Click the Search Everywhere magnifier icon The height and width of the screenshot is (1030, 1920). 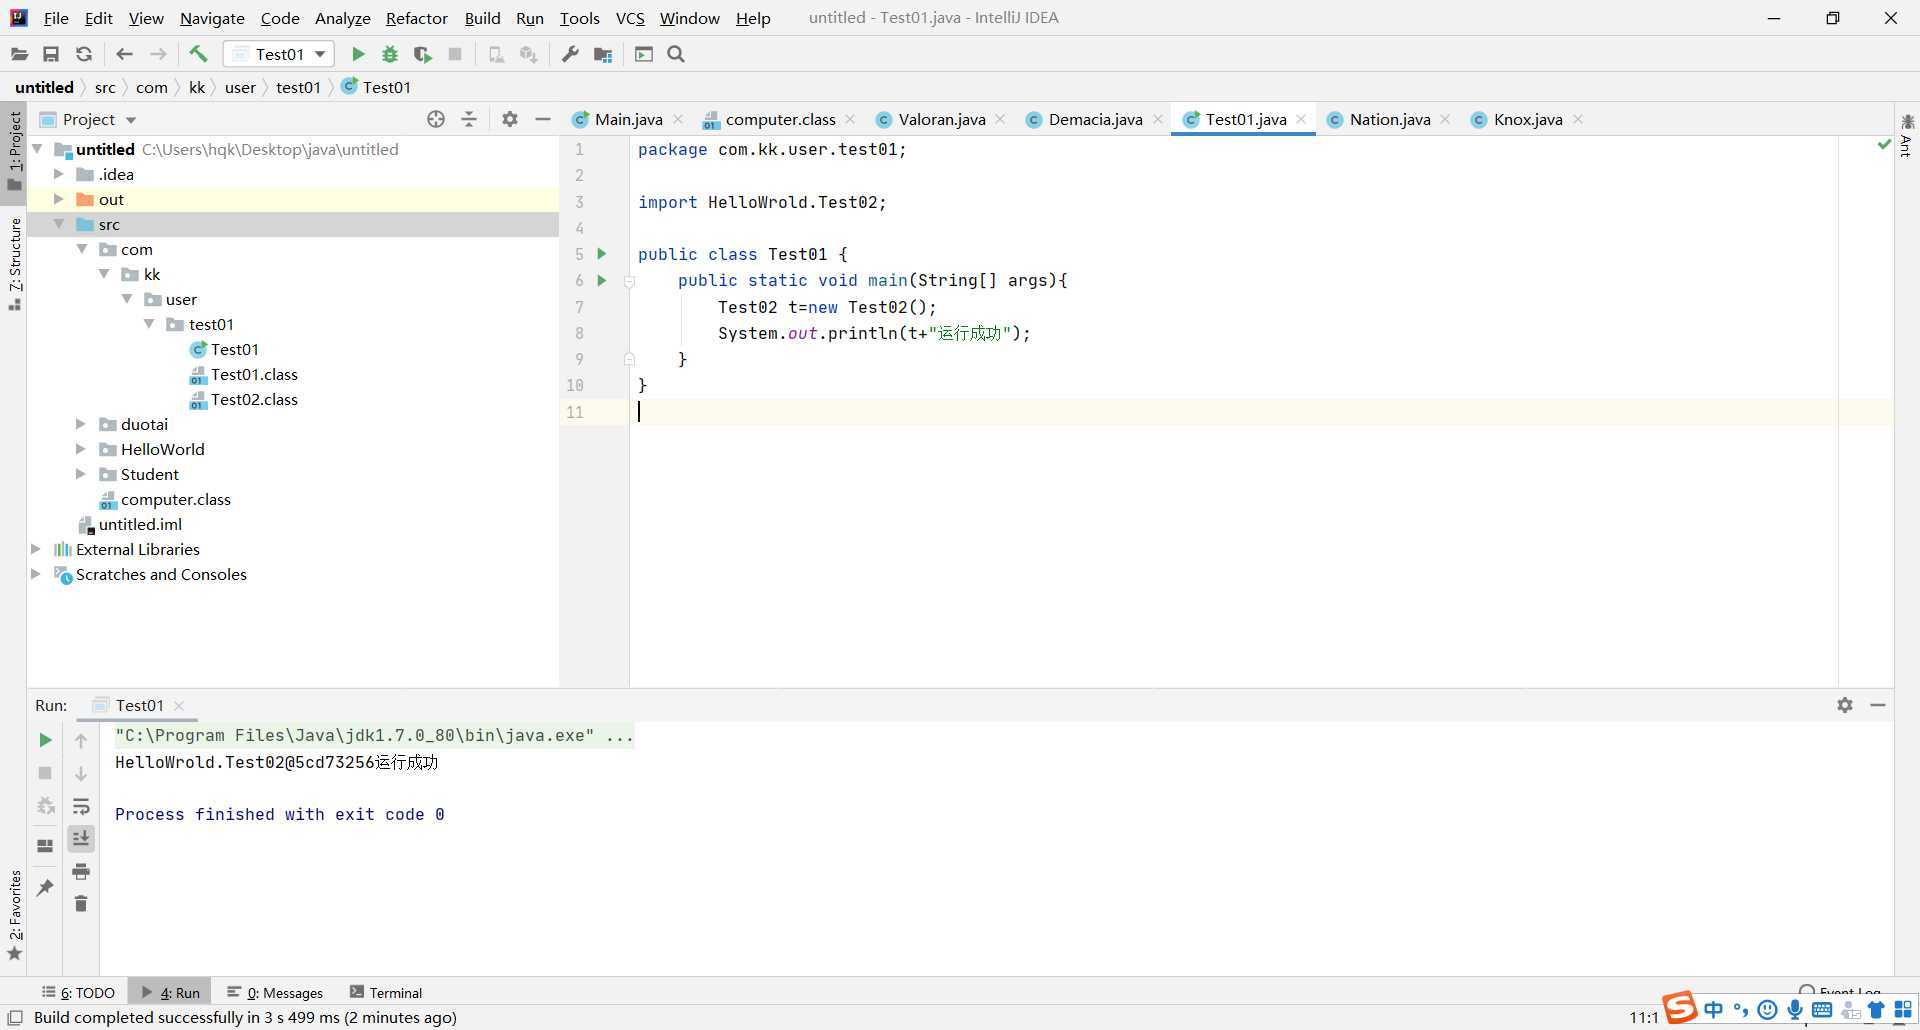(x=676, y=54)
